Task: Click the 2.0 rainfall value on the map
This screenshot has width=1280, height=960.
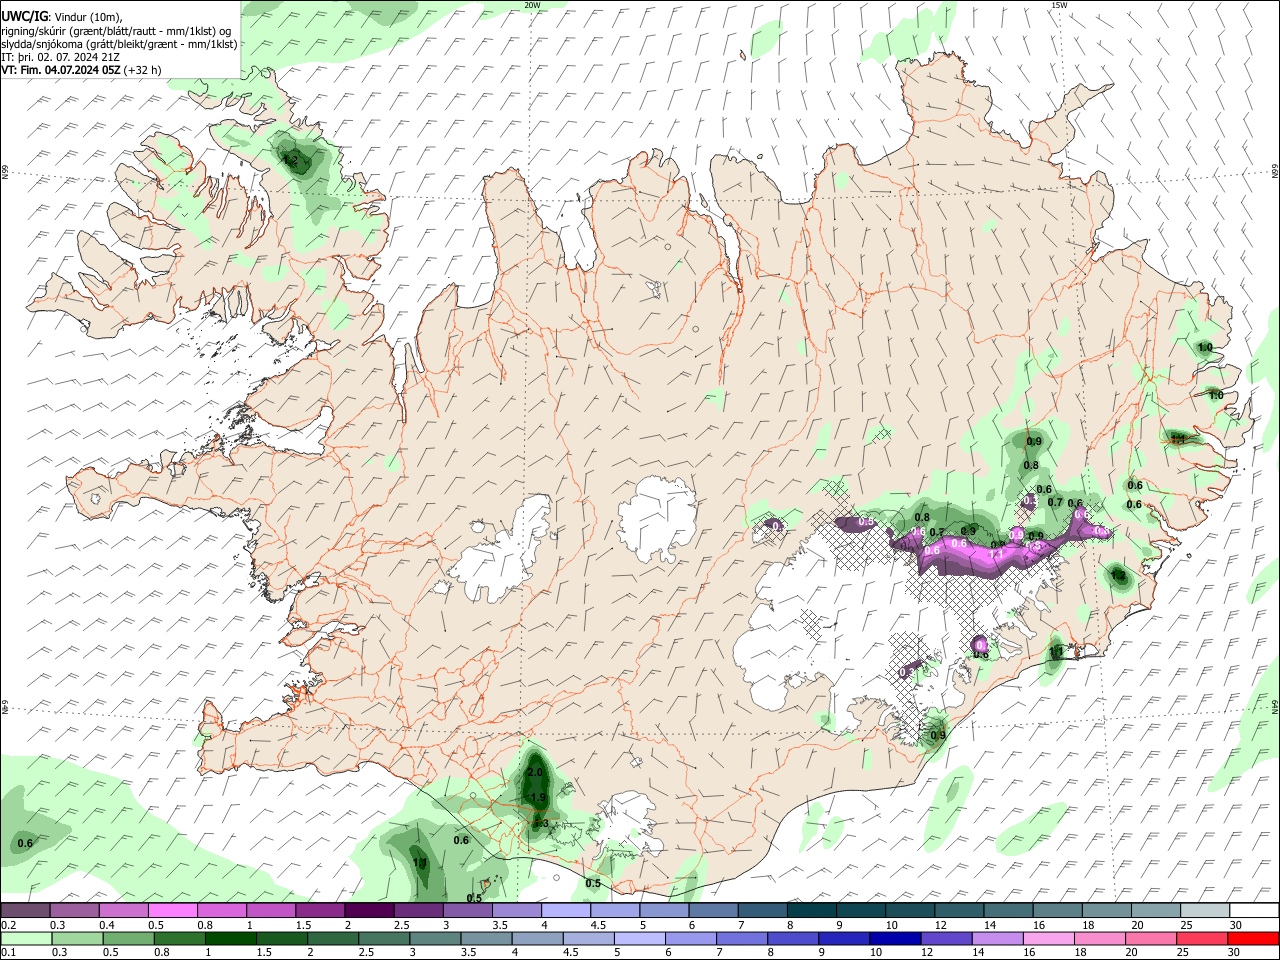Action: 535,772
